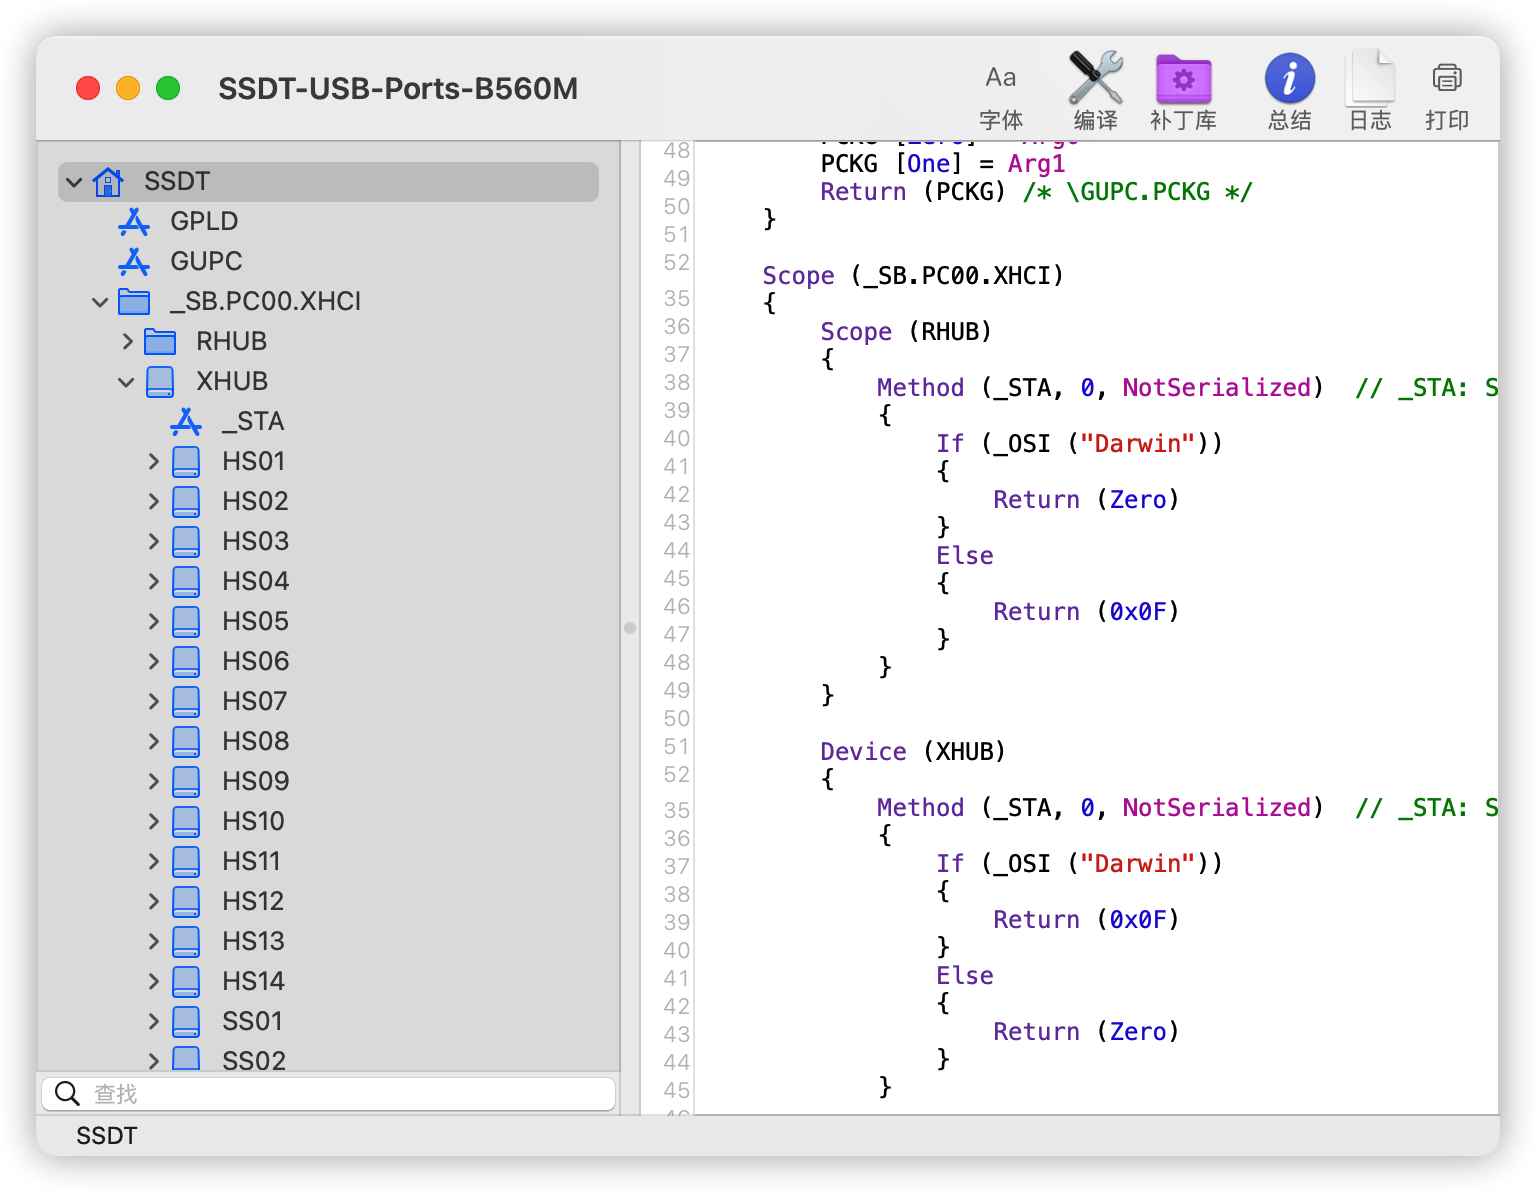Screen dimensions: 1536x1192
Task: Click the HS01 device icon
Action: pyautogui.click(x=186, y=461)
